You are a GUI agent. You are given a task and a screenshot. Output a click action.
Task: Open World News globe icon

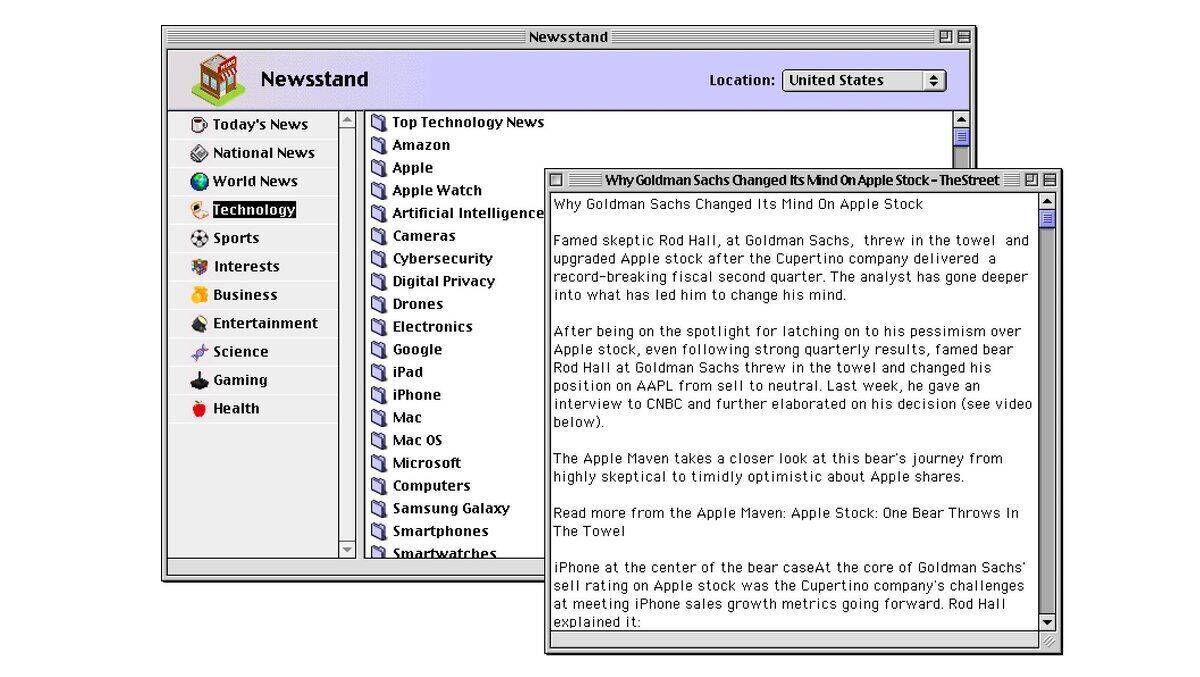pos(199,182)
